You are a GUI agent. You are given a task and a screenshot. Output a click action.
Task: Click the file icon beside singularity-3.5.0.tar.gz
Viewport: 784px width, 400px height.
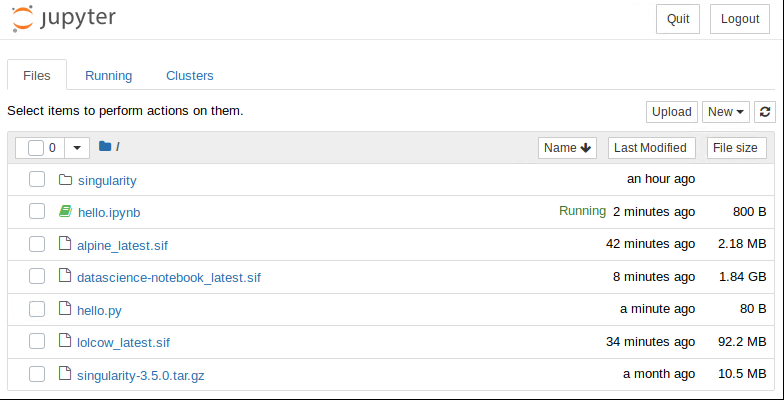click(x=65, y=374)
